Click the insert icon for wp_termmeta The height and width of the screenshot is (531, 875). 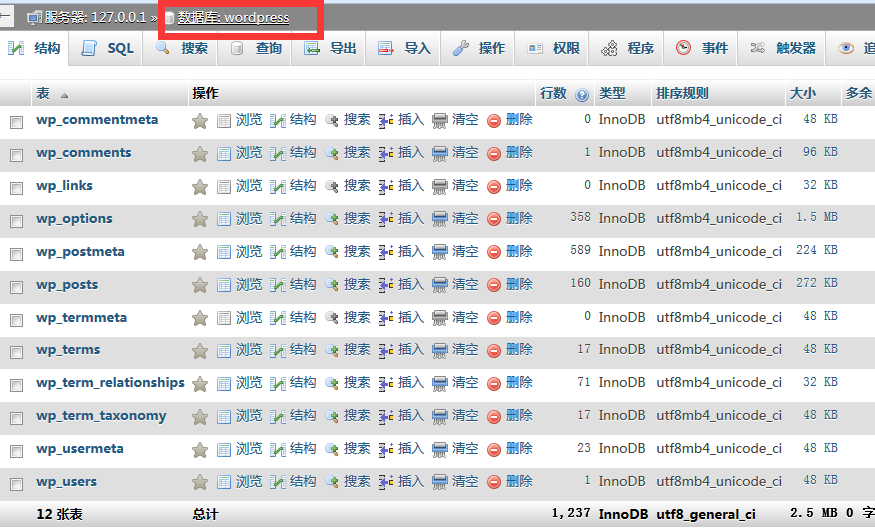pyautogui.click(x=386, y=319)
